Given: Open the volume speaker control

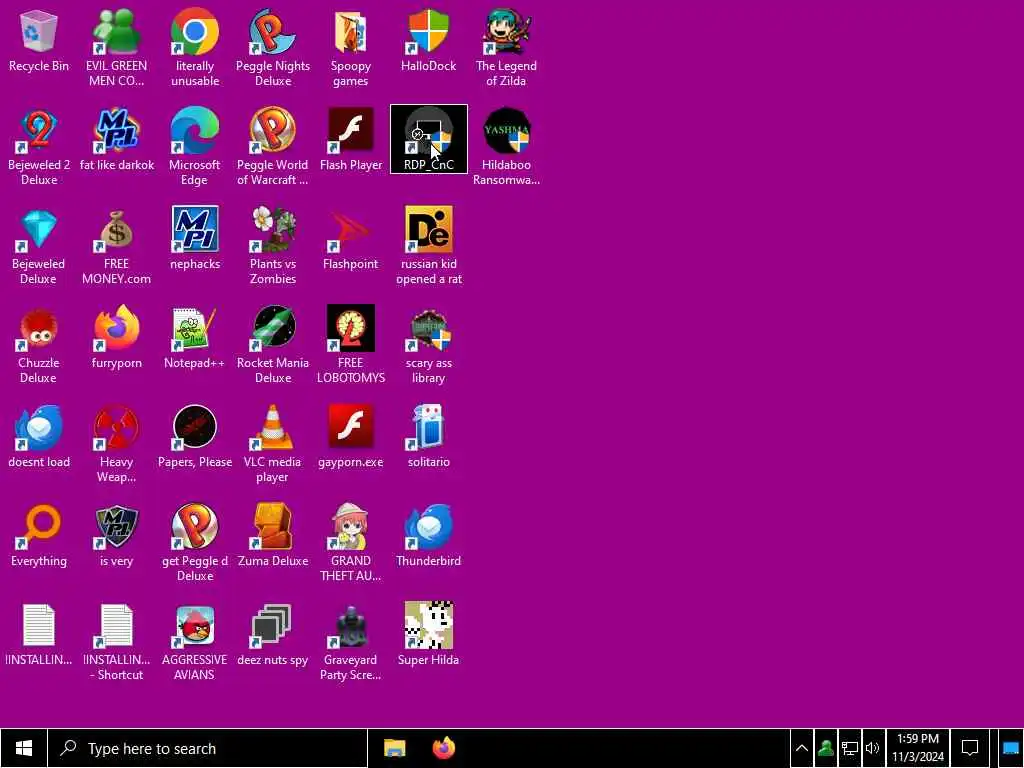Looking at the screenshot, I should click(872, 748).
